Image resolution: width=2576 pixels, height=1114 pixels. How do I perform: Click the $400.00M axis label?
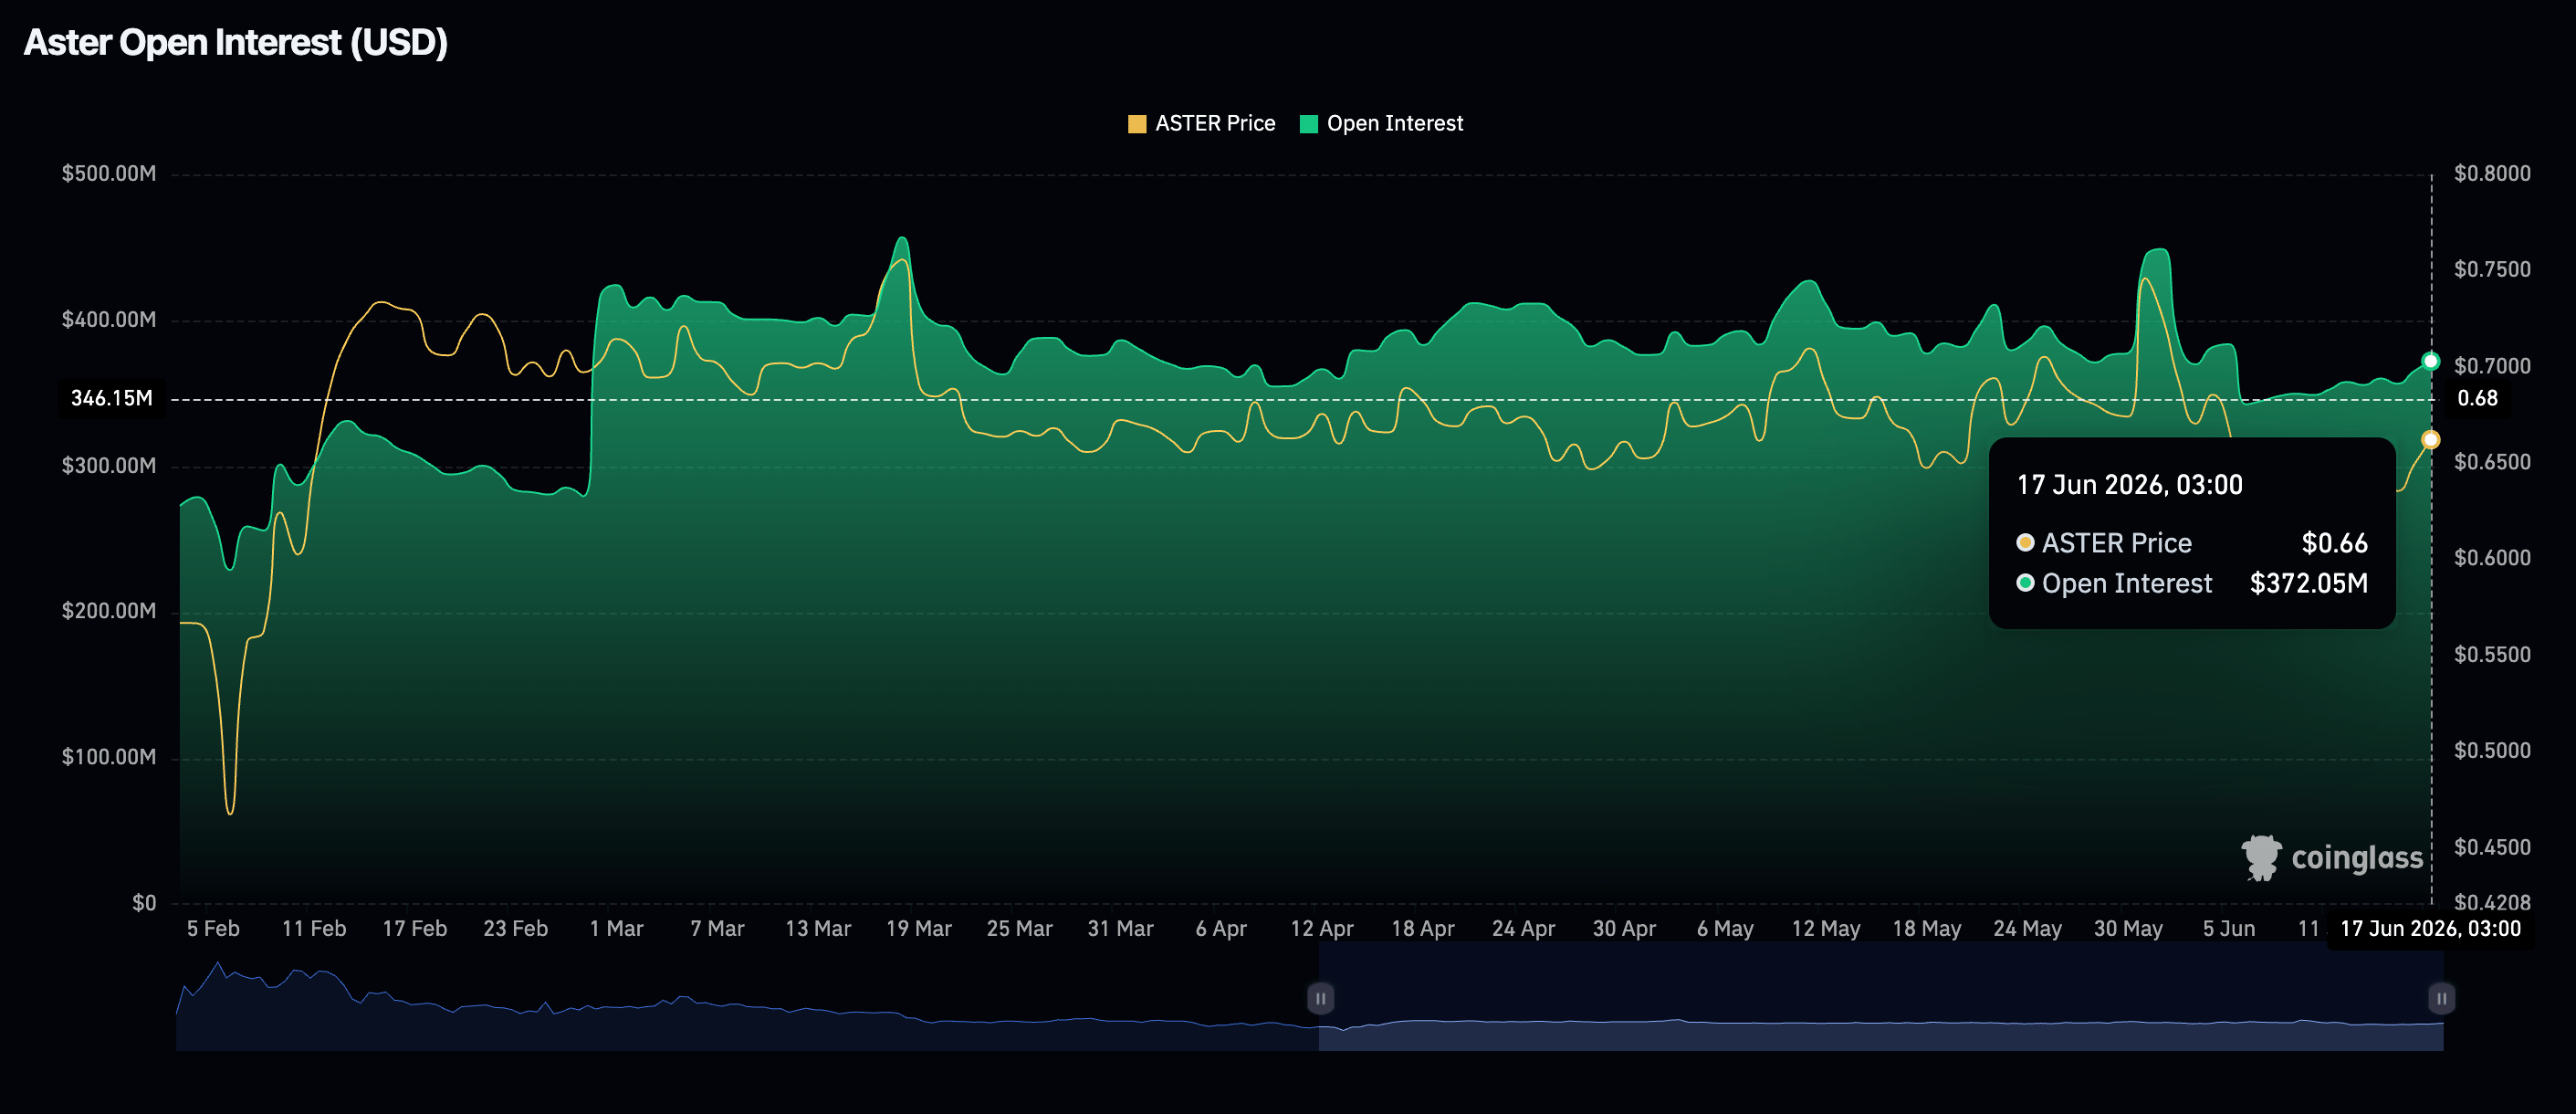tap(109, 320)
